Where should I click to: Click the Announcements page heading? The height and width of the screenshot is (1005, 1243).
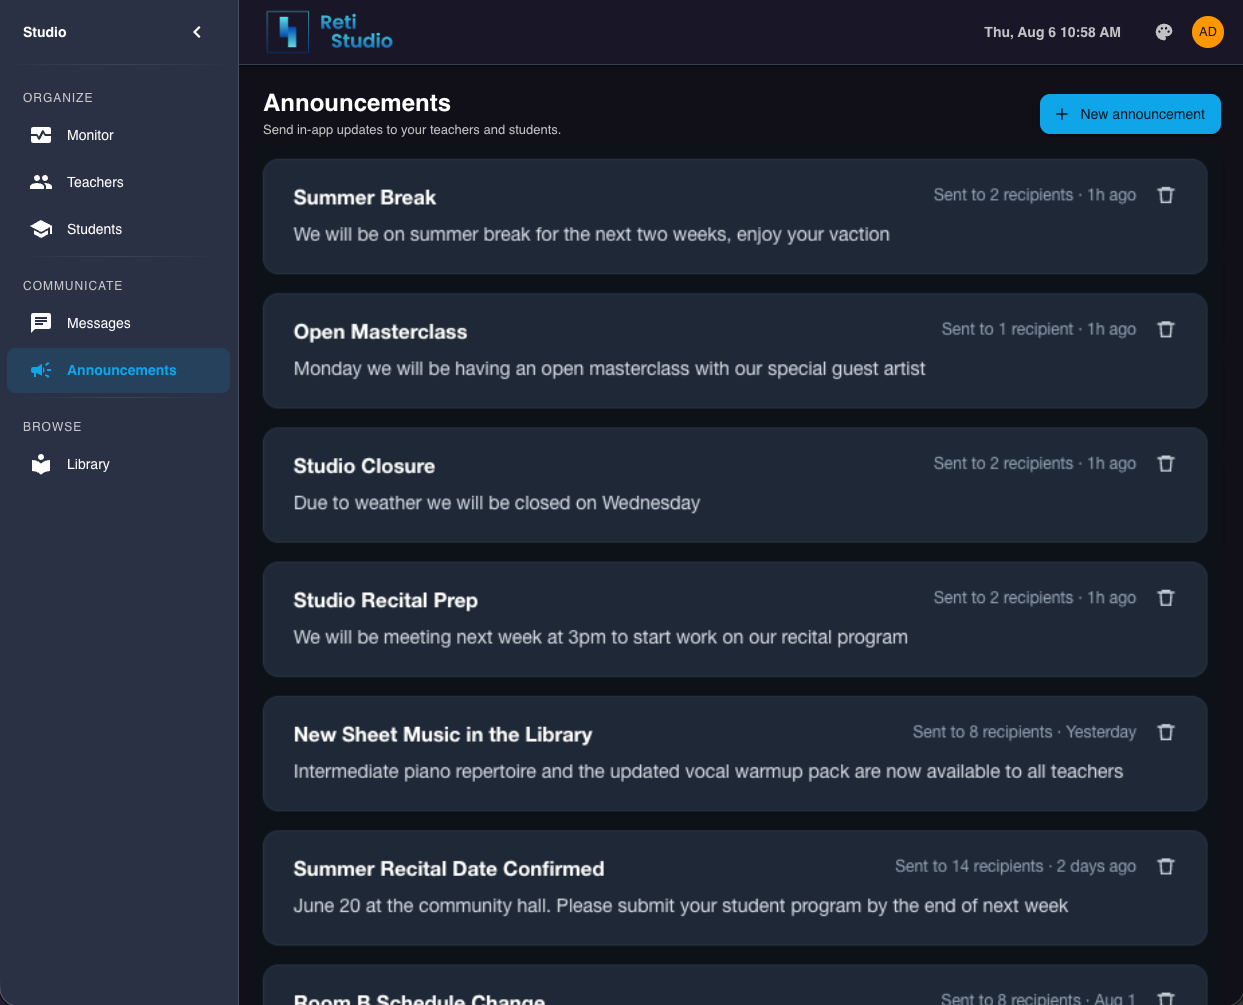(x=357, y=103)
